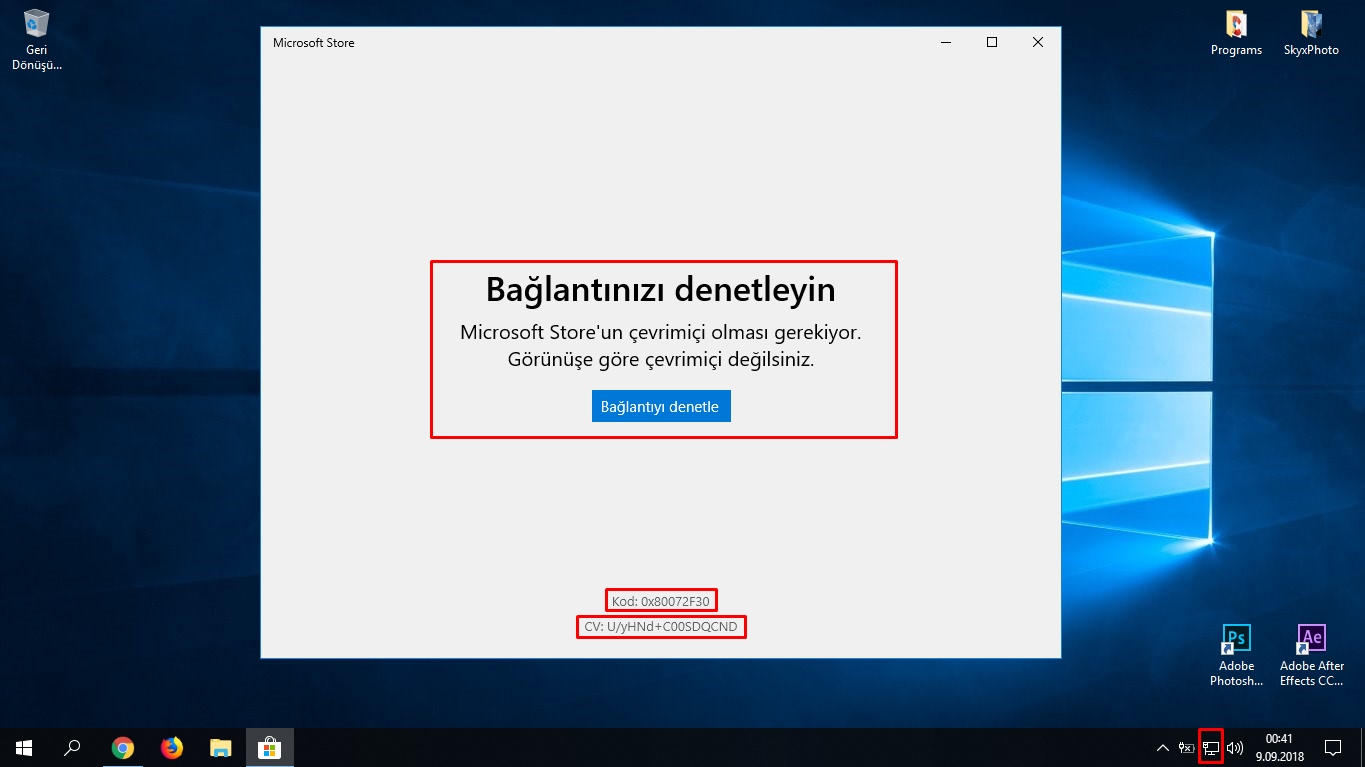
Task: Select the Adobe Photoshop desktop shortcut
Action: click(x=1236, y=656)
